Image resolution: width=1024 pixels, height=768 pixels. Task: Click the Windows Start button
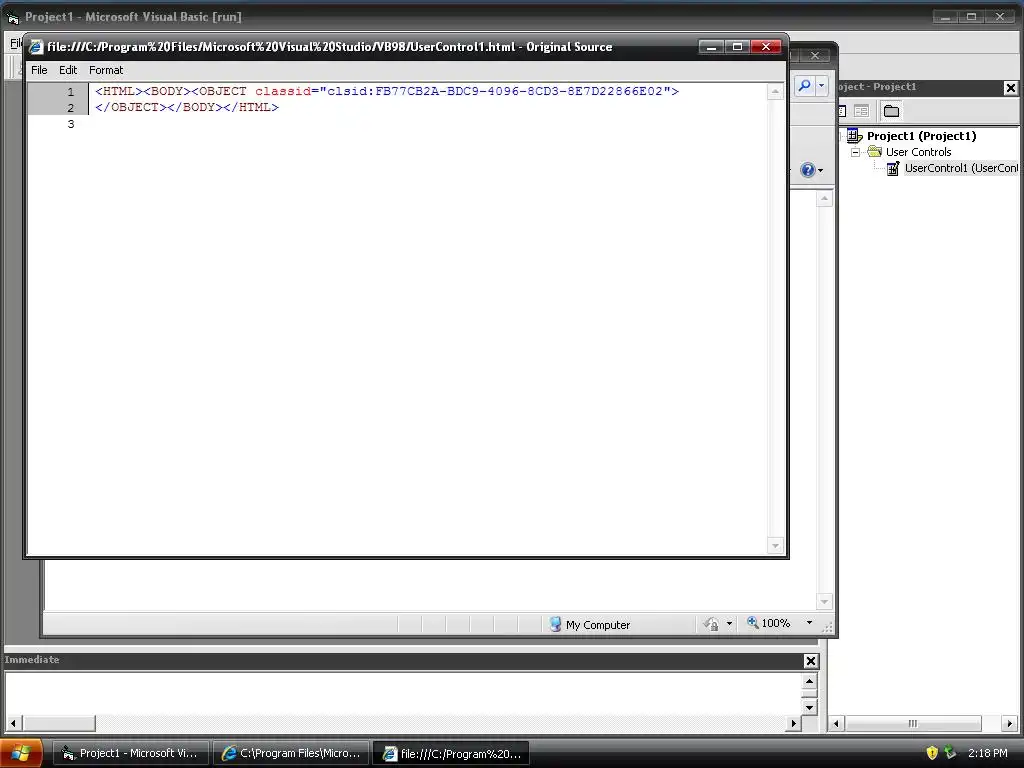coord(21,753)
